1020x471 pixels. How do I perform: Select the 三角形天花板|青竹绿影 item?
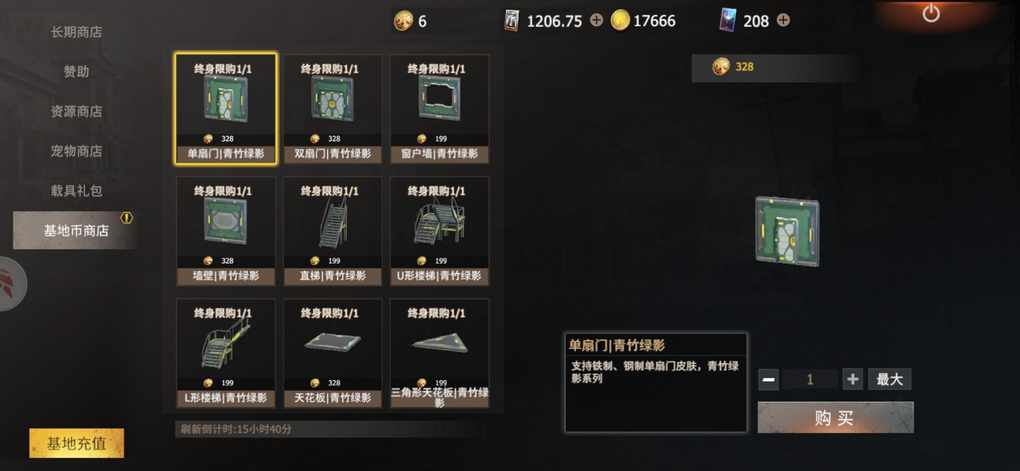point(440,353)
